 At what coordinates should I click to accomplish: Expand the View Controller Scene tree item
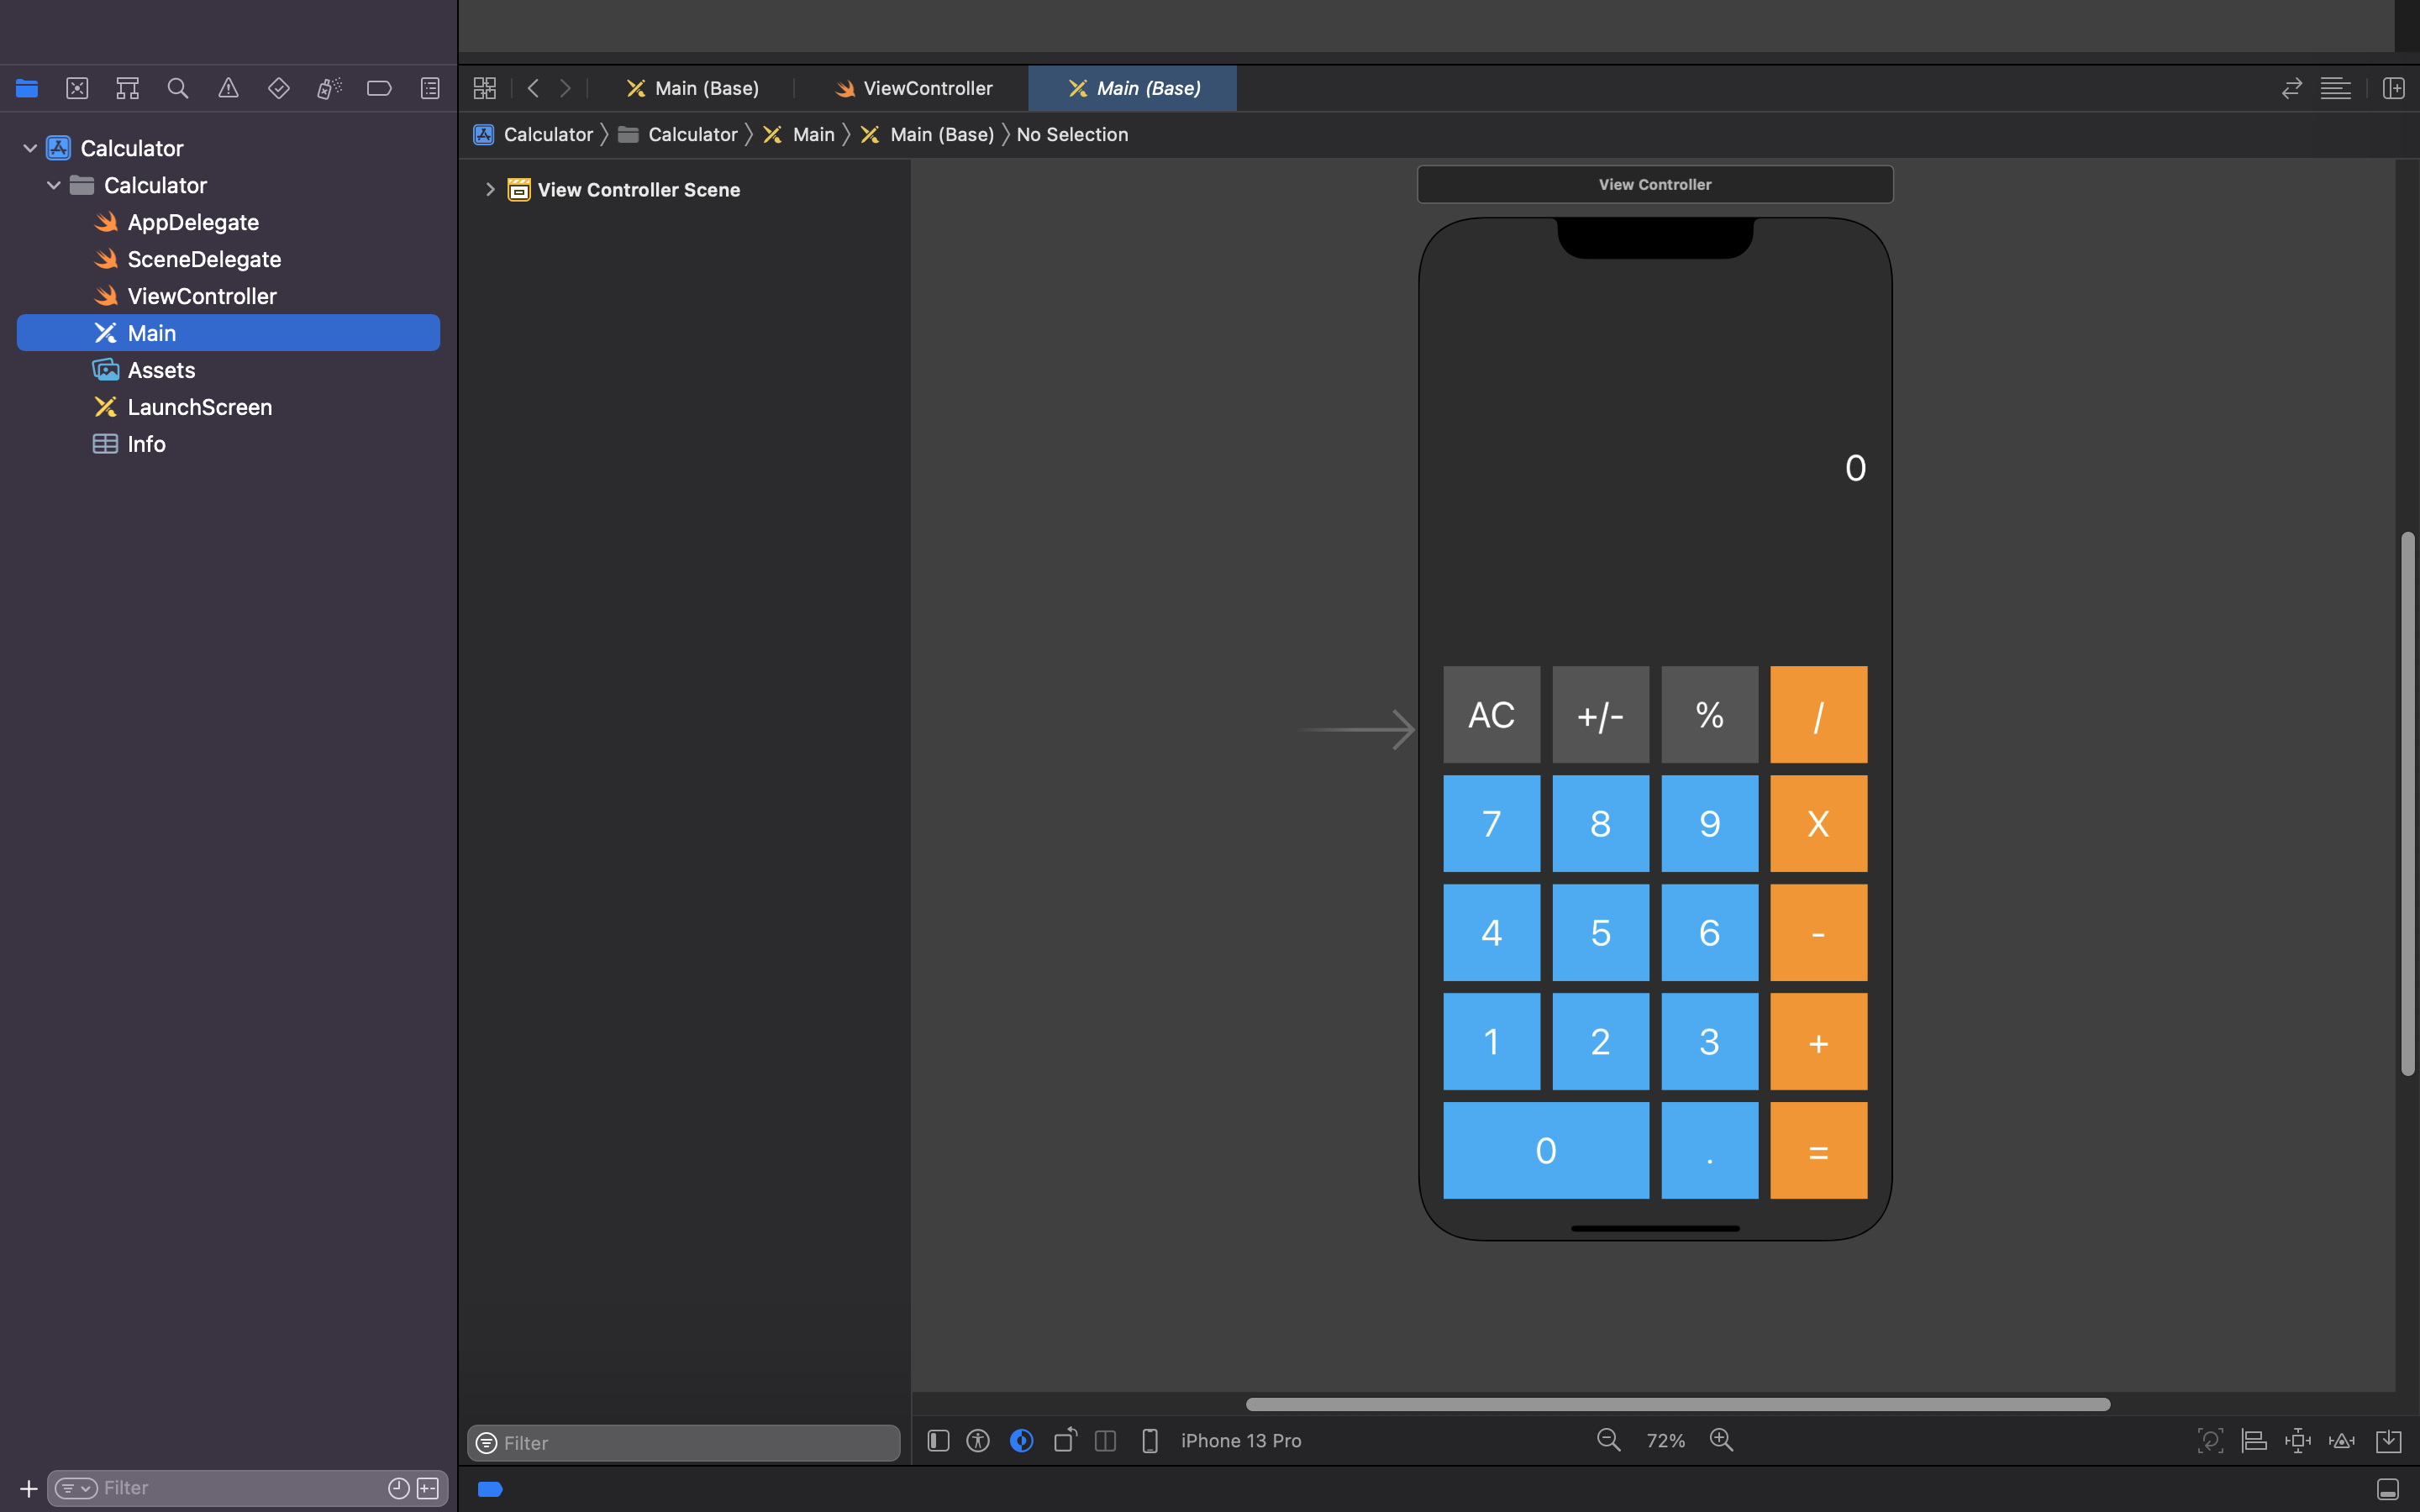[489, 189]
